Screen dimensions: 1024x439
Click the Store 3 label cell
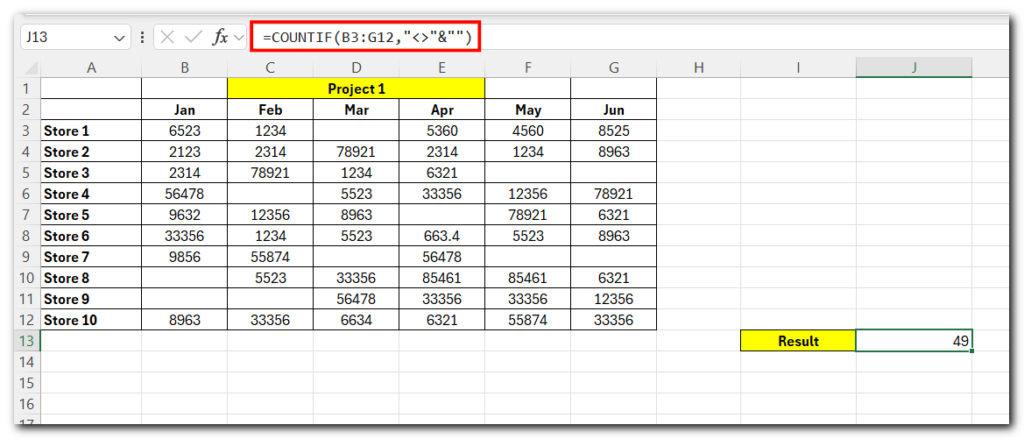click(91, 172)
